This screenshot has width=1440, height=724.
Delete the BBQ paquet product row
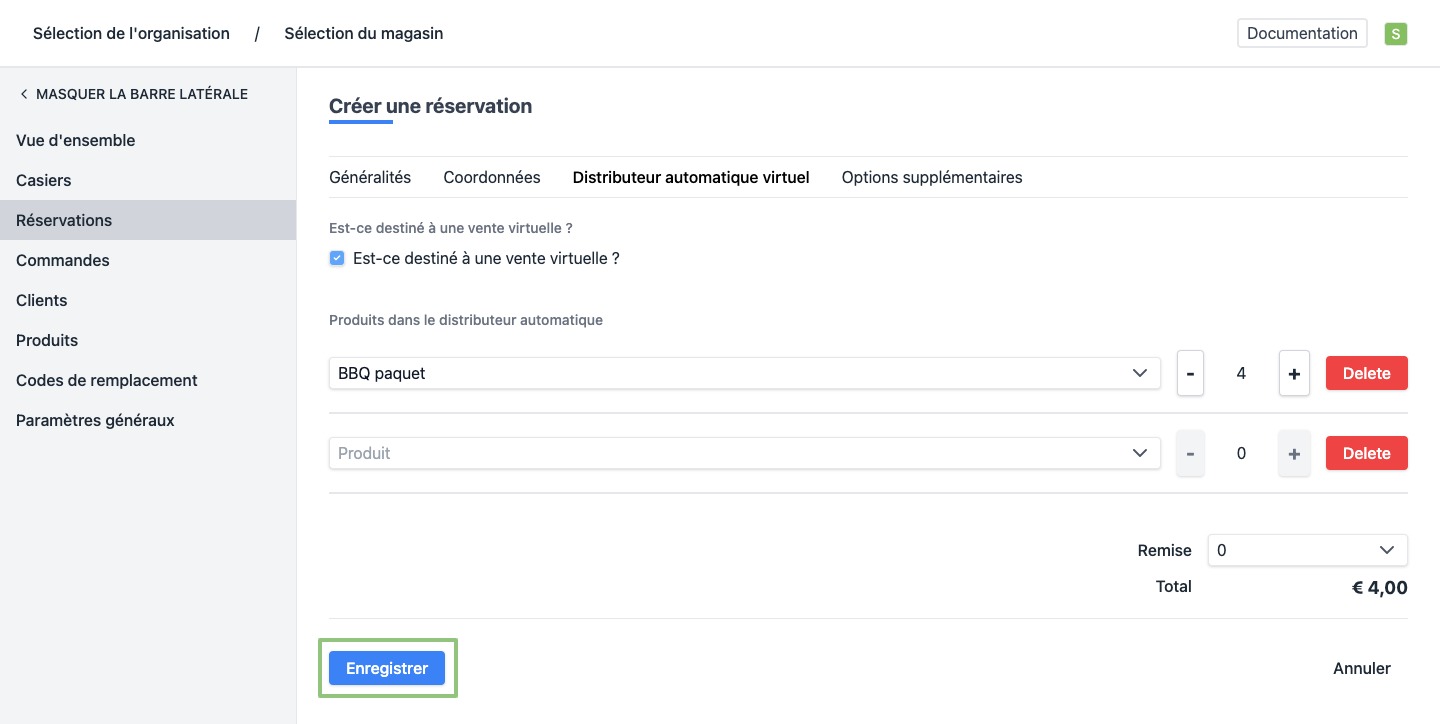(1366, 374)
